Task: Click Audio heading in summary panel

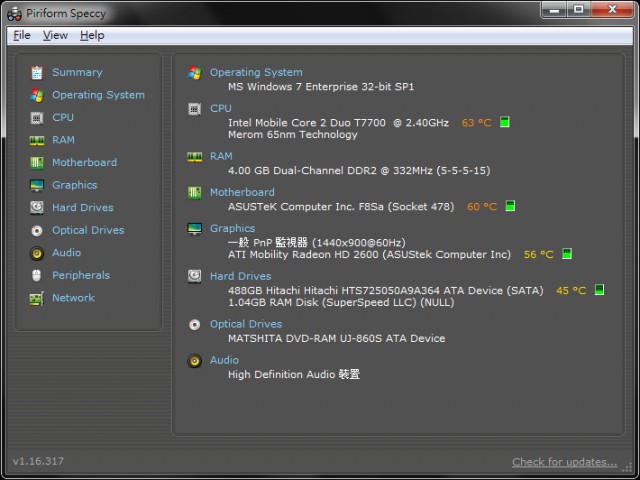Action: (224, 360)
